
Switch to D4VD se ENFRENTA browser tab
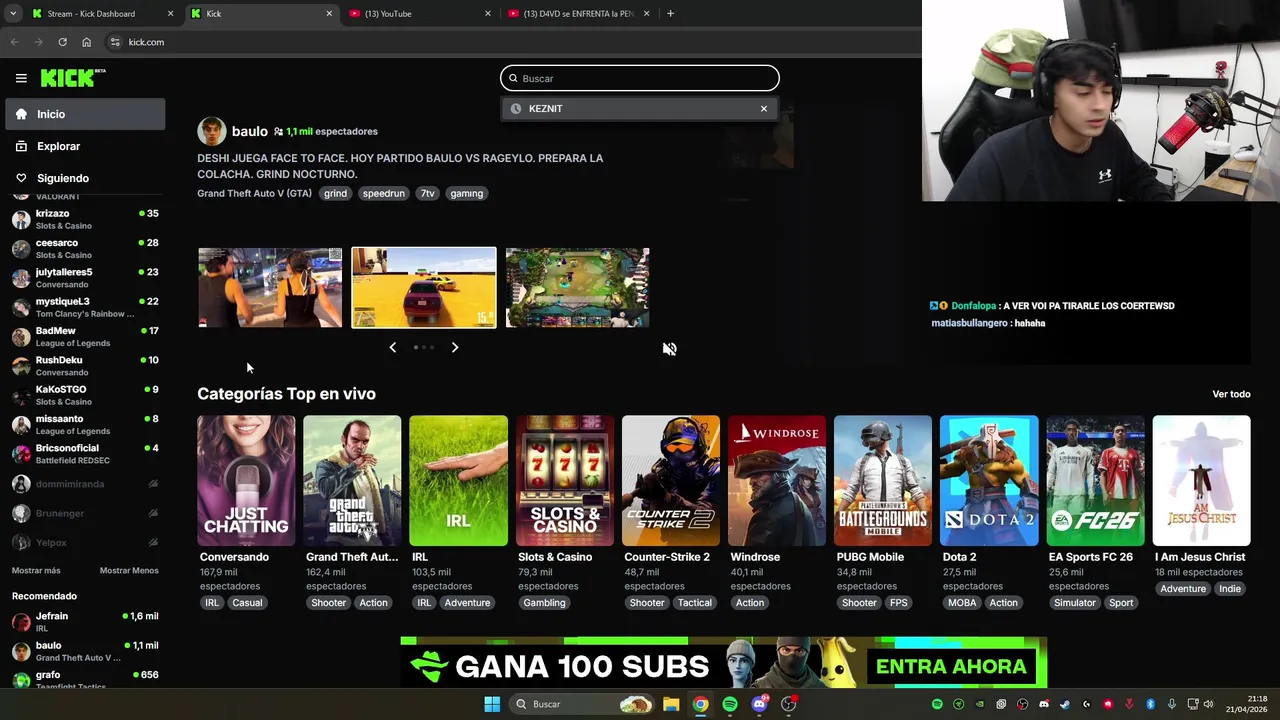[x=578, y=14]
